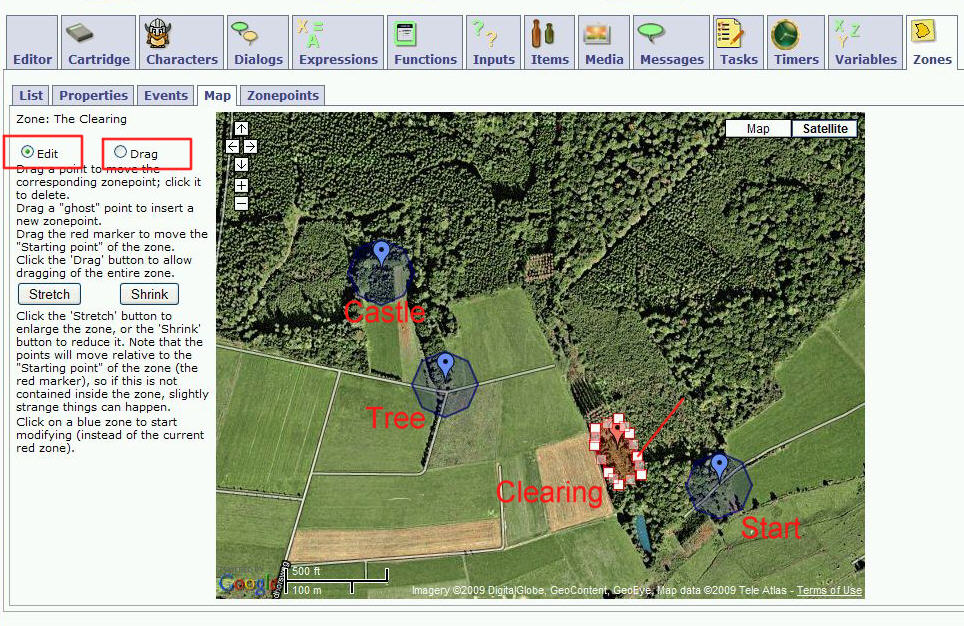Click the blue marker on Castle zone
964x626 pixels.
coord(380,251)
